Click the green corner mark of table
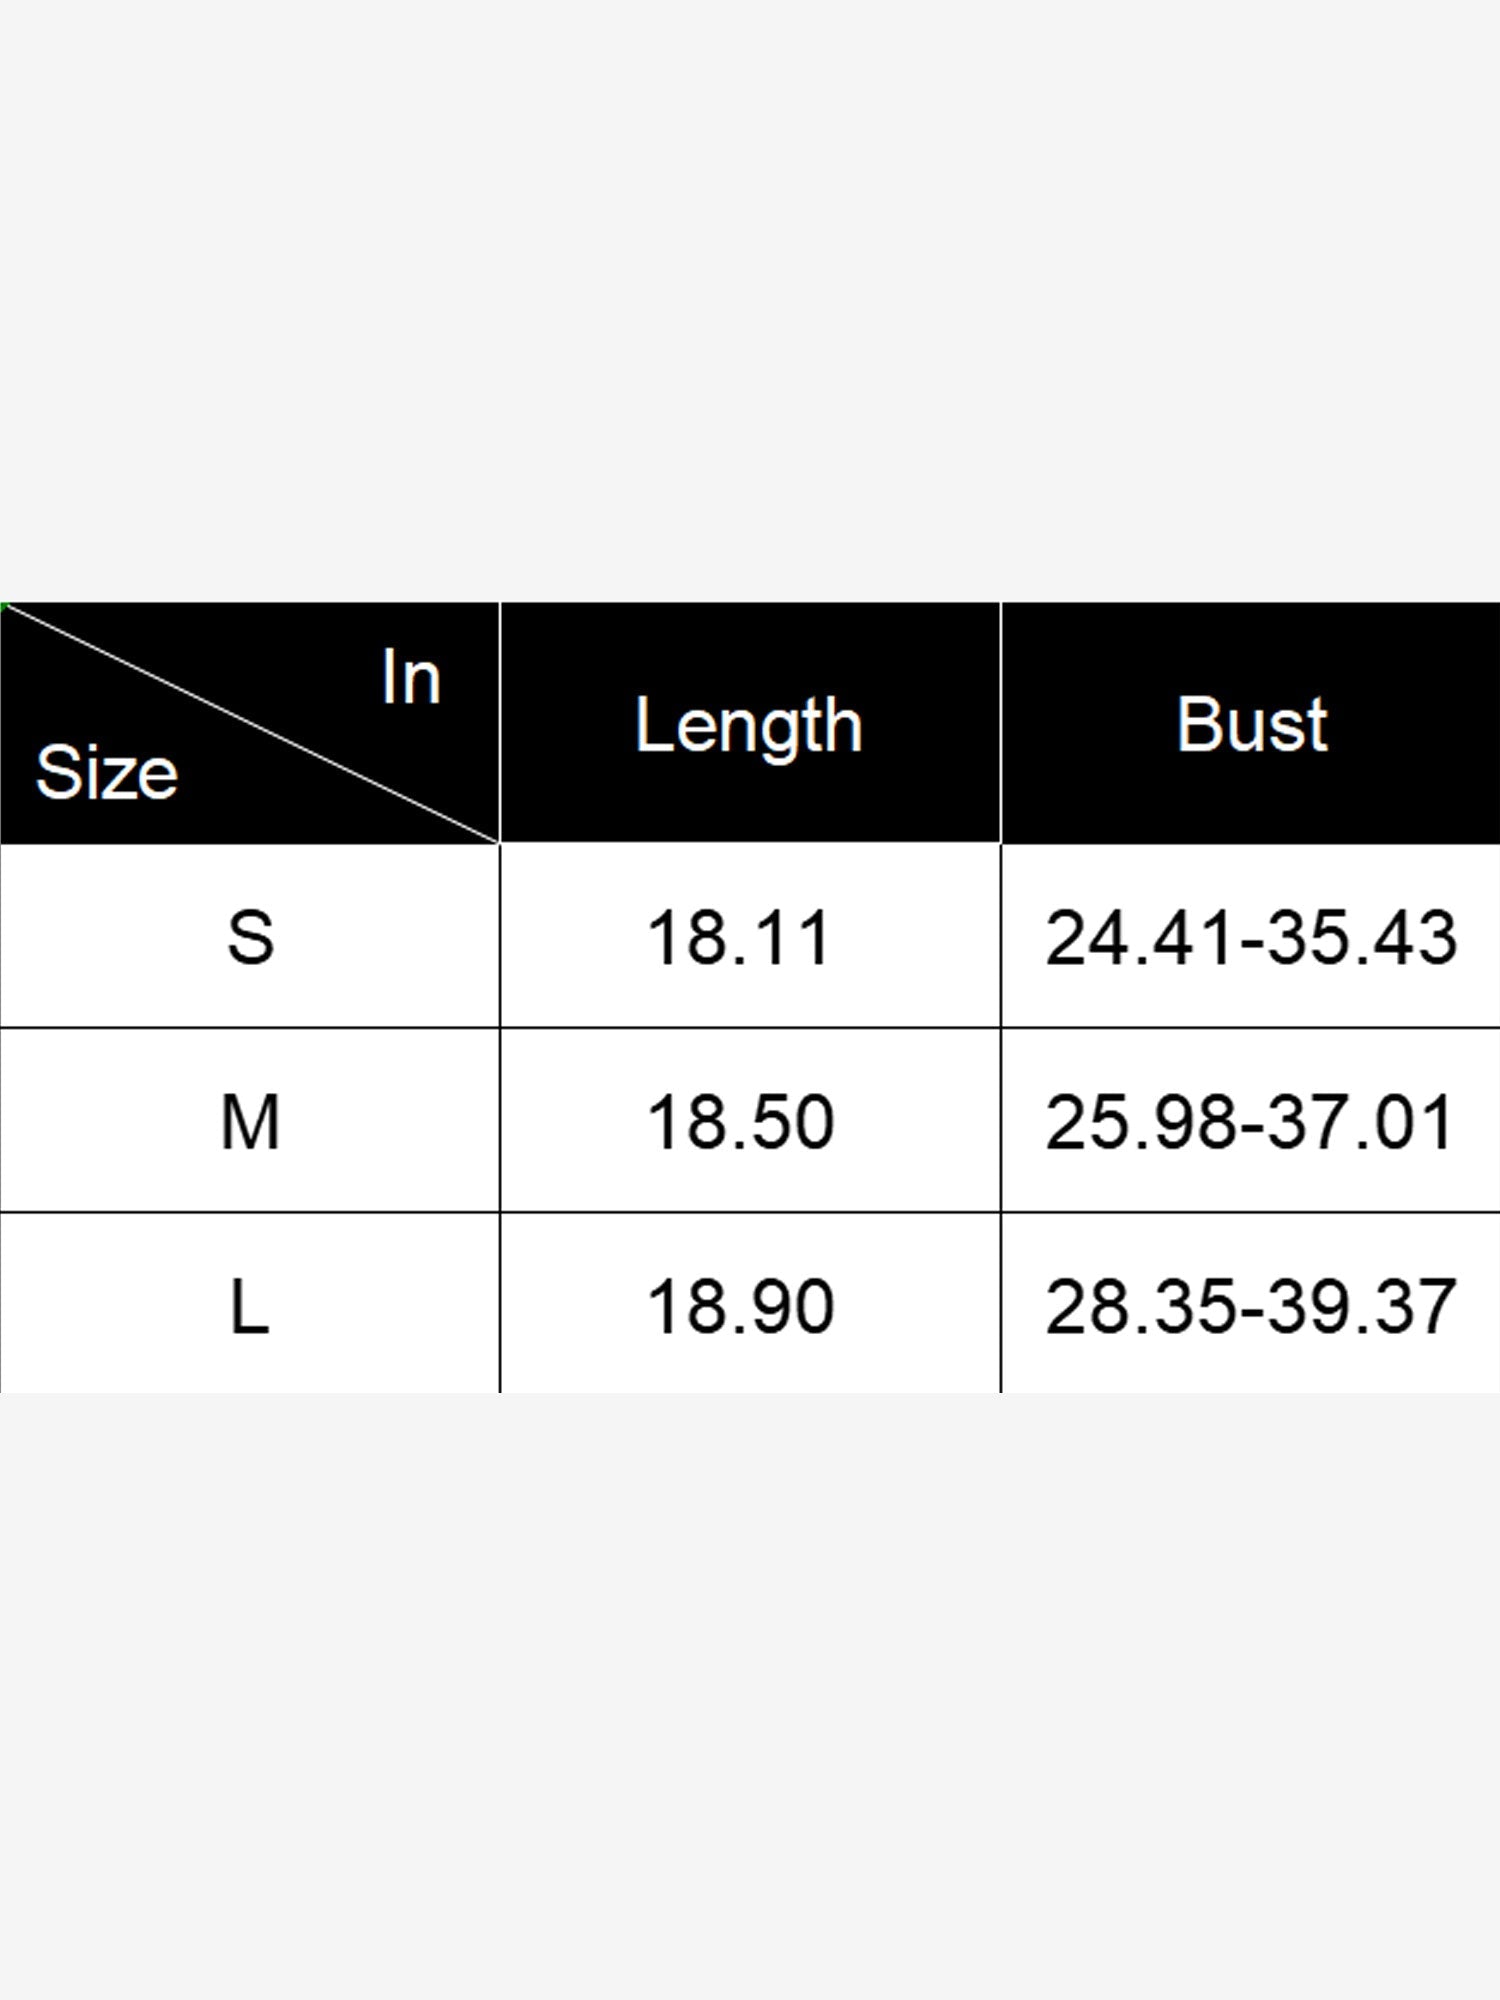Screen dimensions: 1500x2000 click(4, 605)
